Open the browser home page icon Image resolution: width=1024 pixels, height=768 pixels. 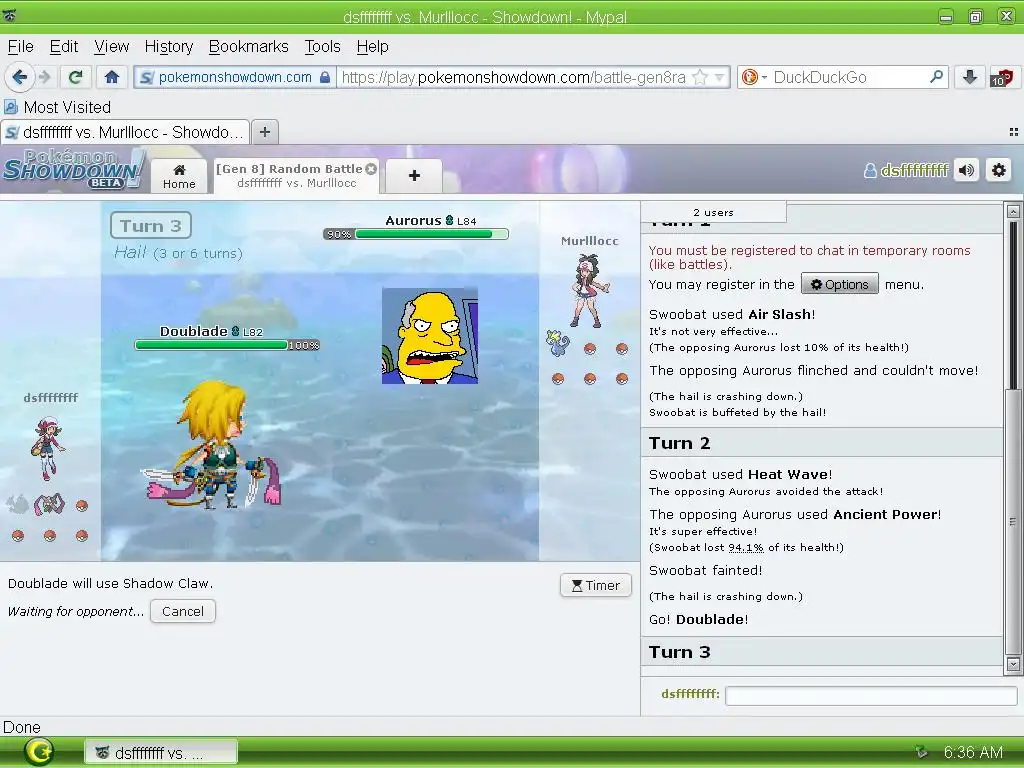pos(112,77)
